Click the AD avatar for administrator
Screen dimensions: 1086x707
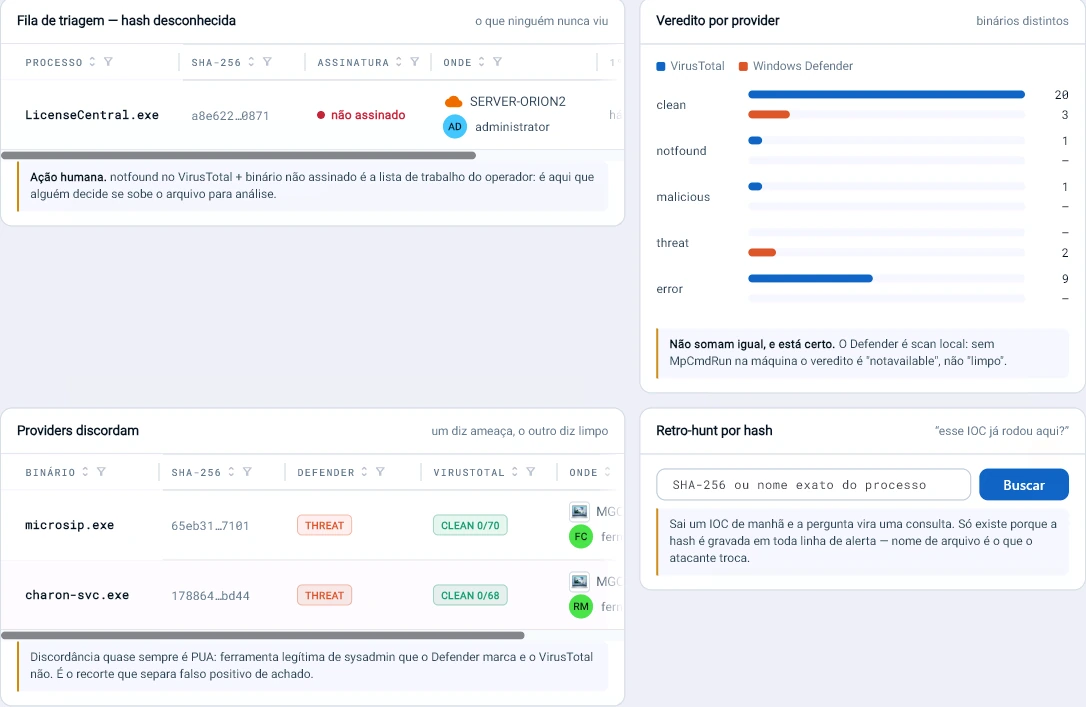[455, 127]
